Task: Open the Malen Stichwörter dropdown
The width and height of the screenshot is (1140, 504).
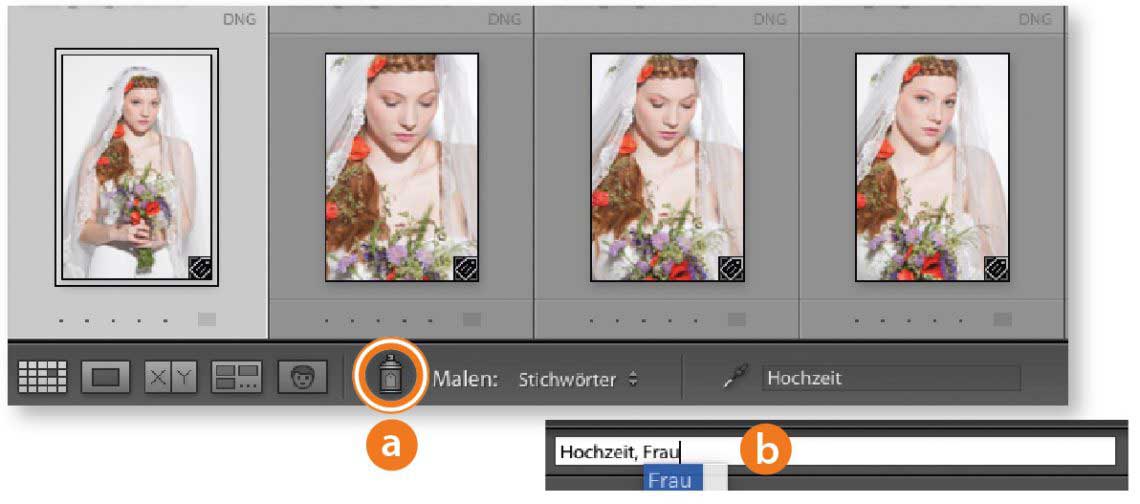Action: tap(578, 380)
